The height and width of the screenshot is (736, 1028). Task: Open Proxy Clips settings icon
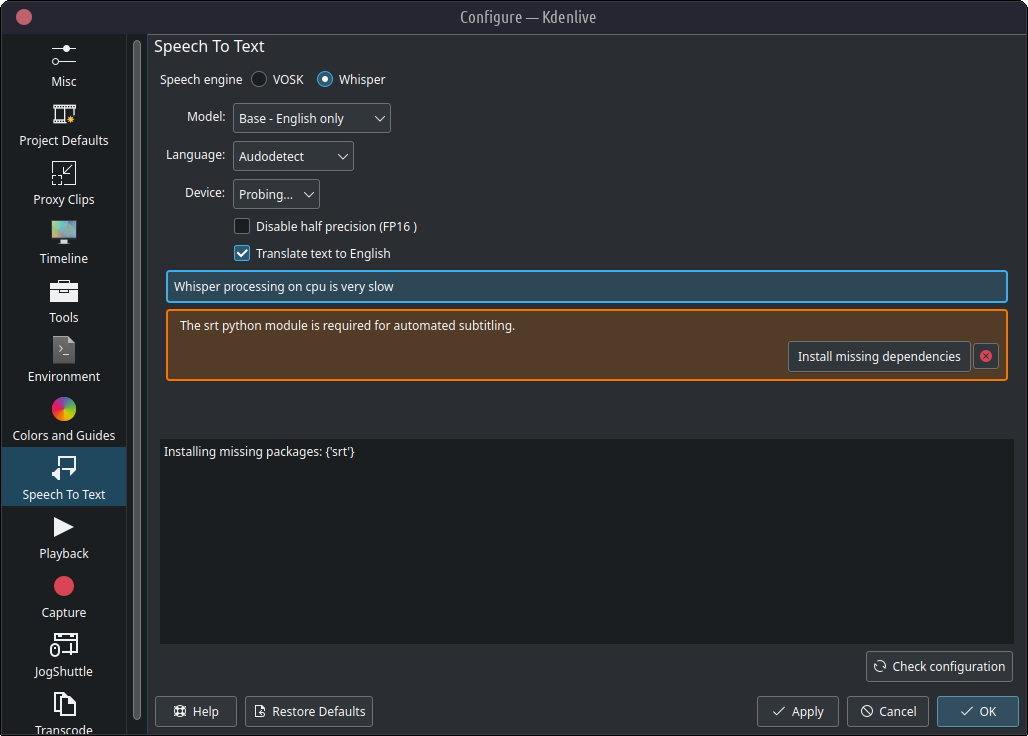tap(64, 173)
